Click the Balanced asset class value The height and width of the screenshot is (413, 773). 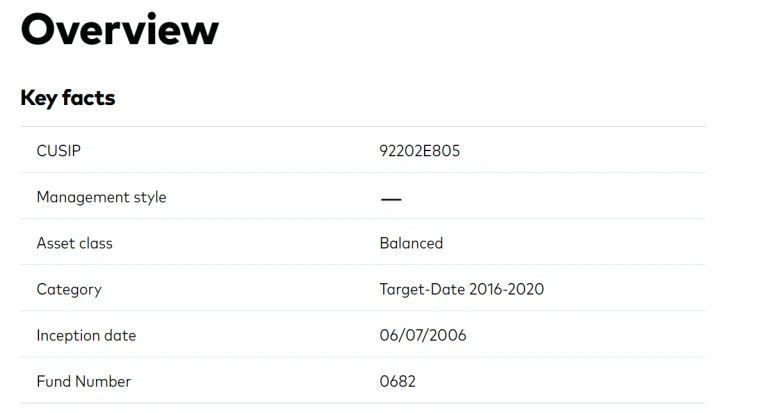point(411,243)
